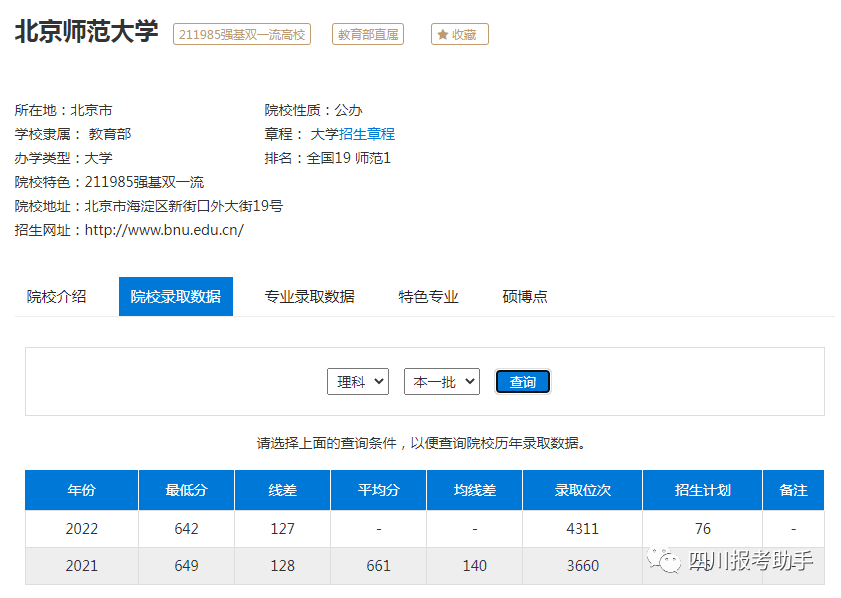Click the 649 minimum score cell
Viewport: 841px width, 598px height.
click(186, 566)
